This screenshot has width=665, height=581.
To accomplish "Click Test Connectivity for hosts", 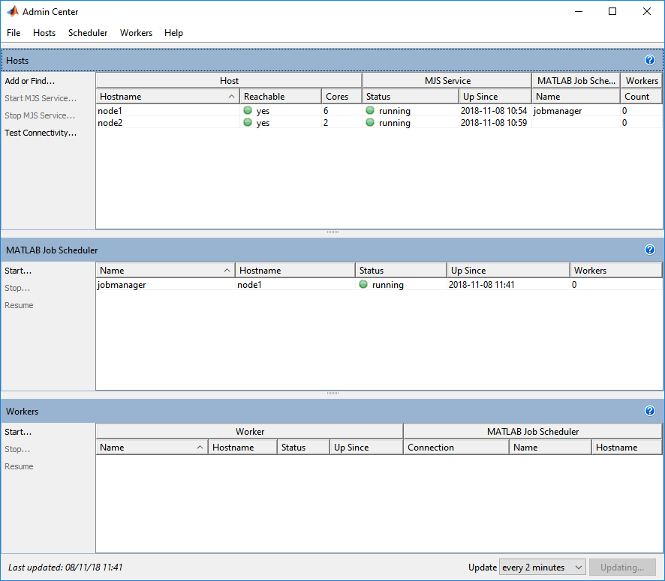I will tap(40, 133).
